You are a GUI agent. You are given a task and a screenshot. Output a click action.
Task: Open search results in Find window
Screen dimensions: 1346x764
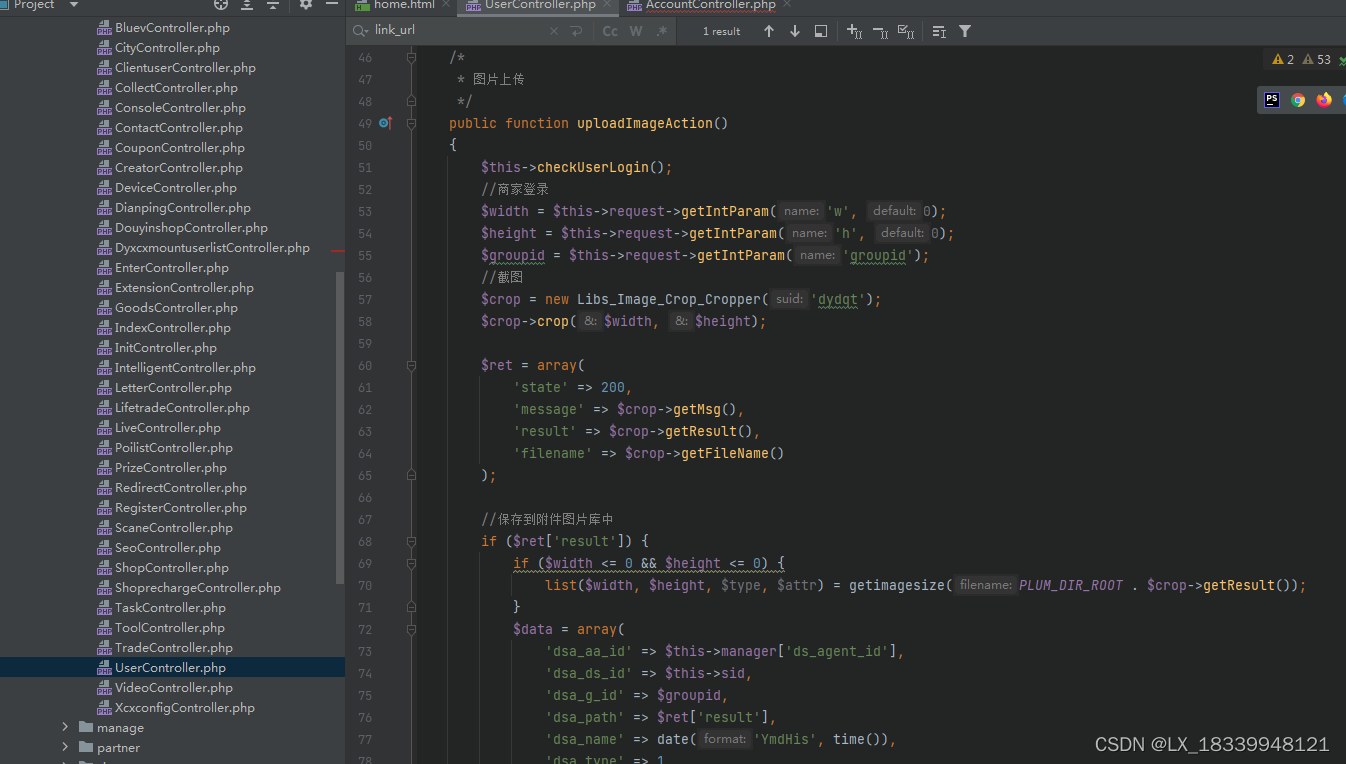coord(821,31)
